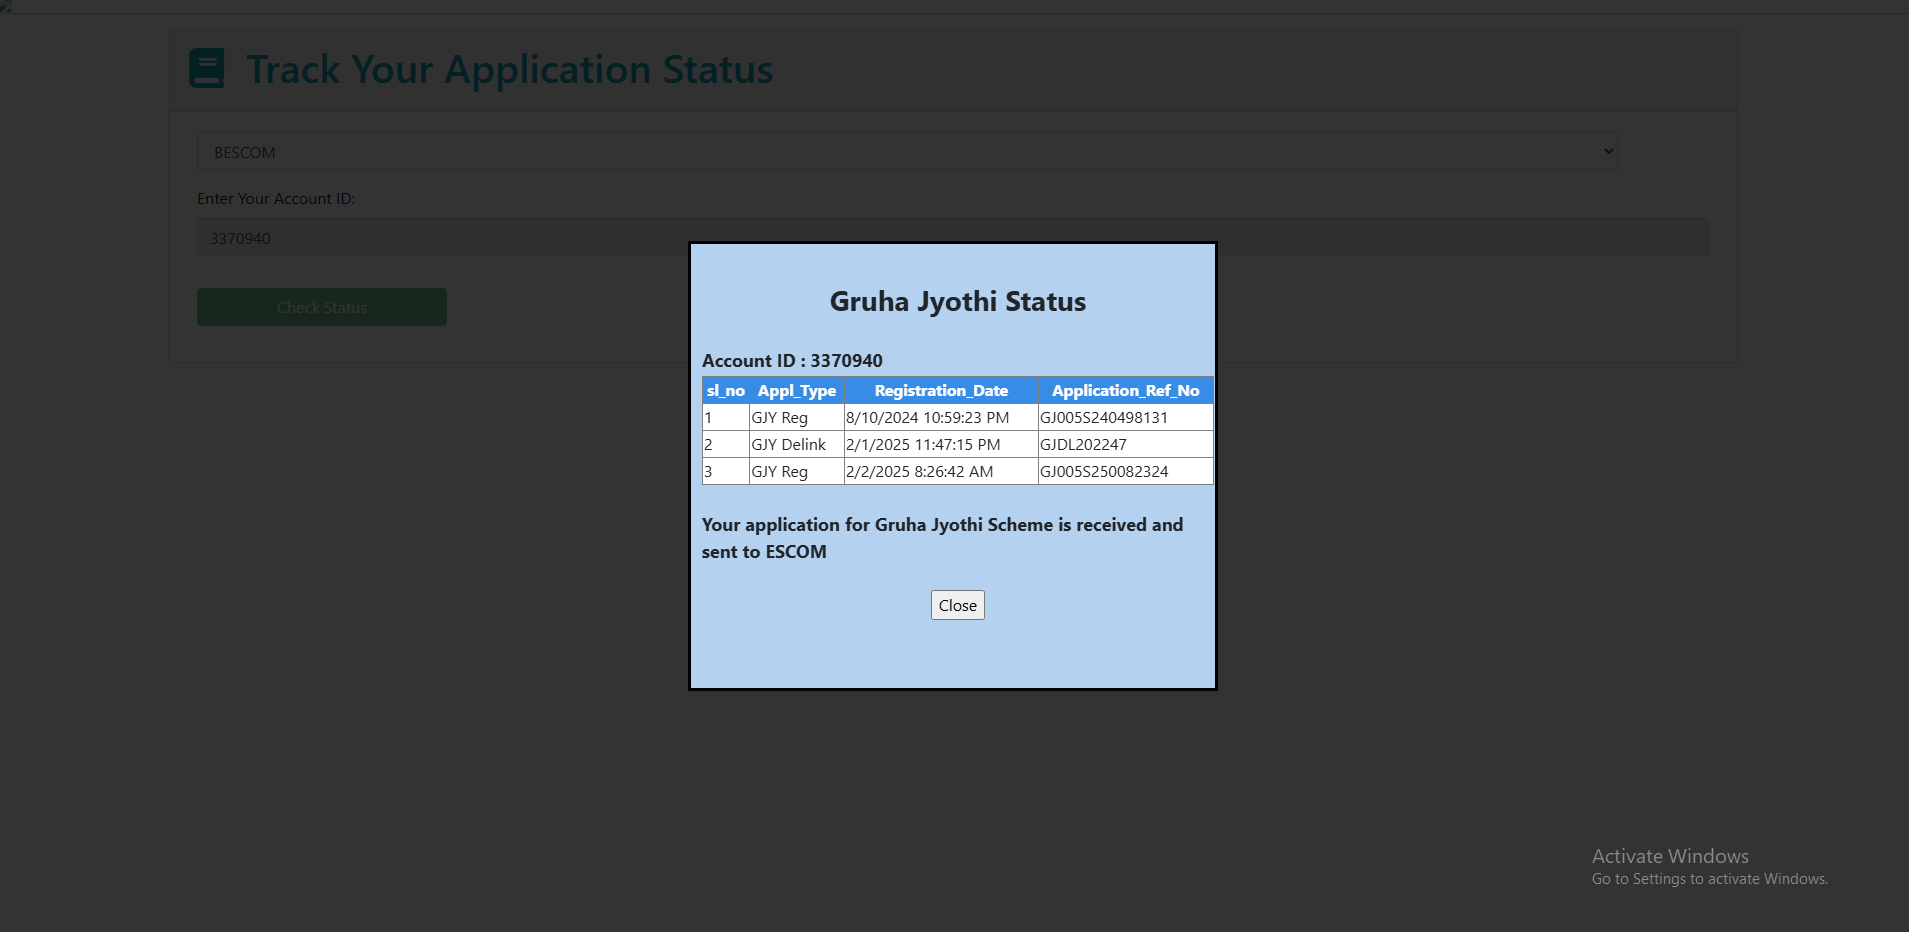Click the book icon beside the page title
Viewport: 1909px width, 932px height.
point(207,69)
